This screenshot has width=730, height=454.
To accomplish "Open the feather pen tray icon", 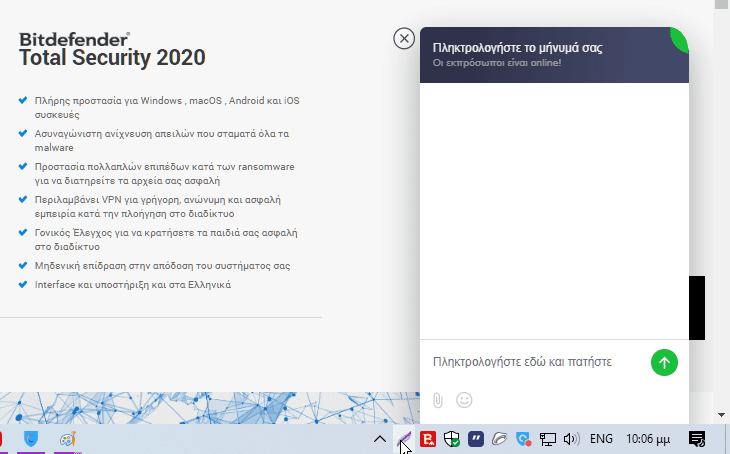I will (404, 439).
